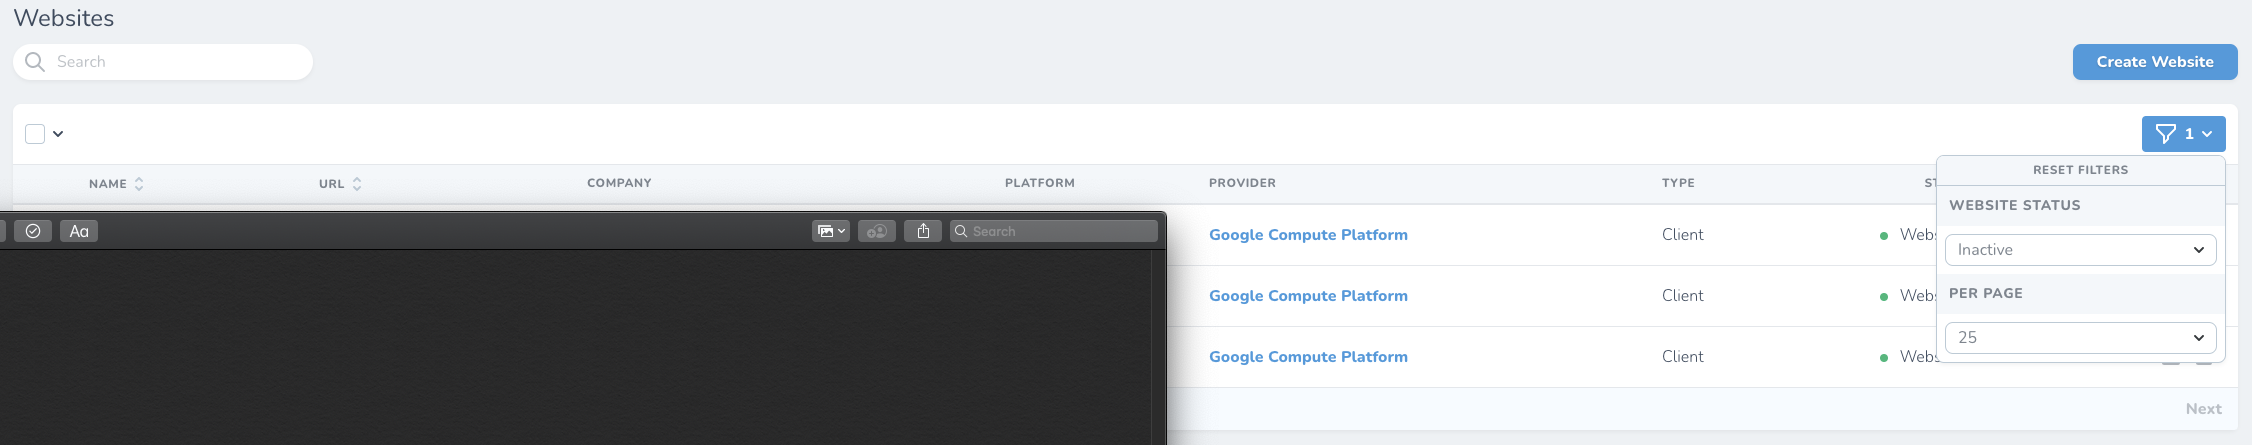Viewport: 2252px width, 445px height.
Task: Click the checklist circle button in Notes window
Action: 33,231
